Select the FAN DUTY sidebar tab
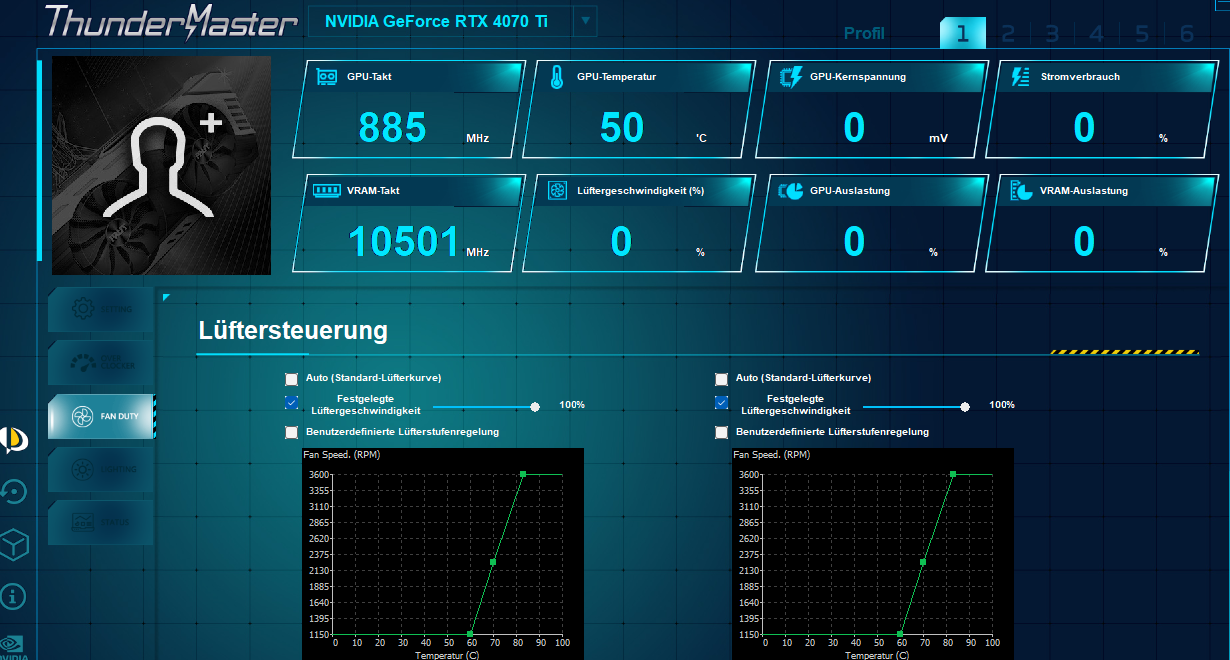 click(x=101, y=416)
